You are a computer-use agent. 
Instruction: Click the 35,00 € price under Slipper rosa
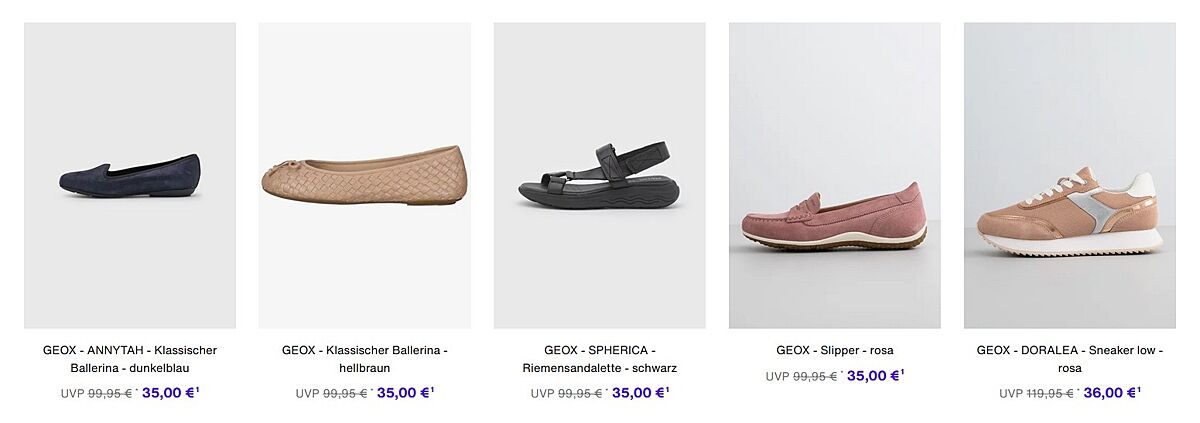(x=874, y=376)
